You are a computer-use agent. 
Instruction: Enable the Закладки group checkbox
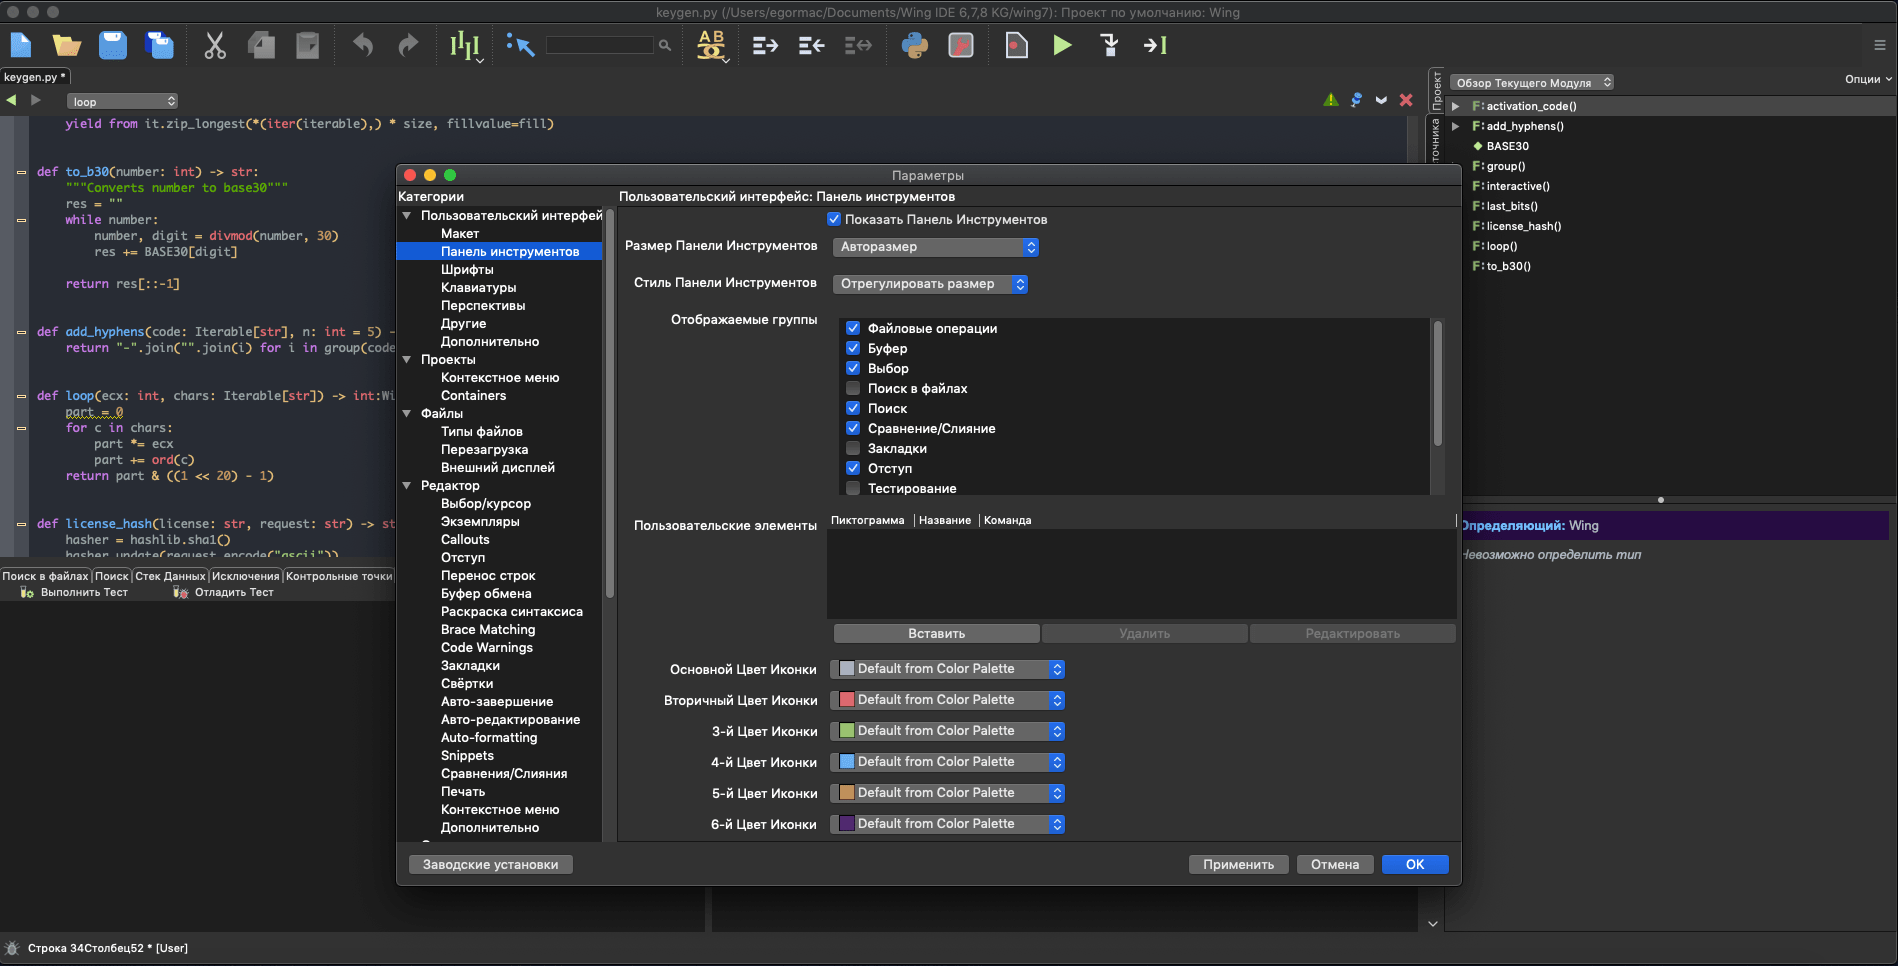tap(853, 448)
